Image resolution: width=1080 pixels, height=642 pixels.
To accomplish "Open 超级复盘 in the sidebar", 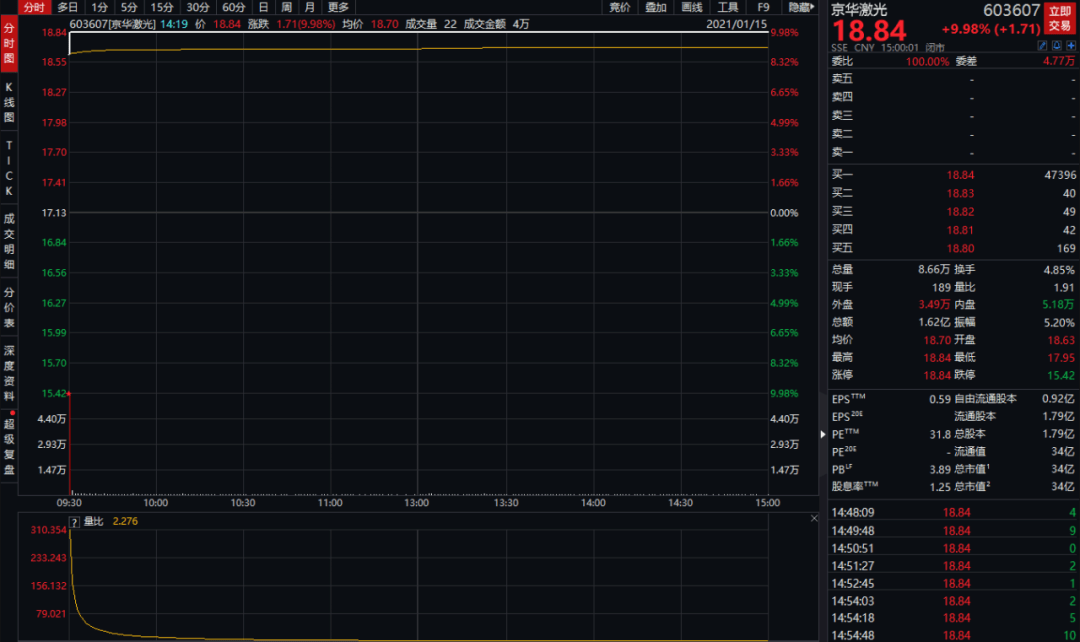I will tap(9, 446).
